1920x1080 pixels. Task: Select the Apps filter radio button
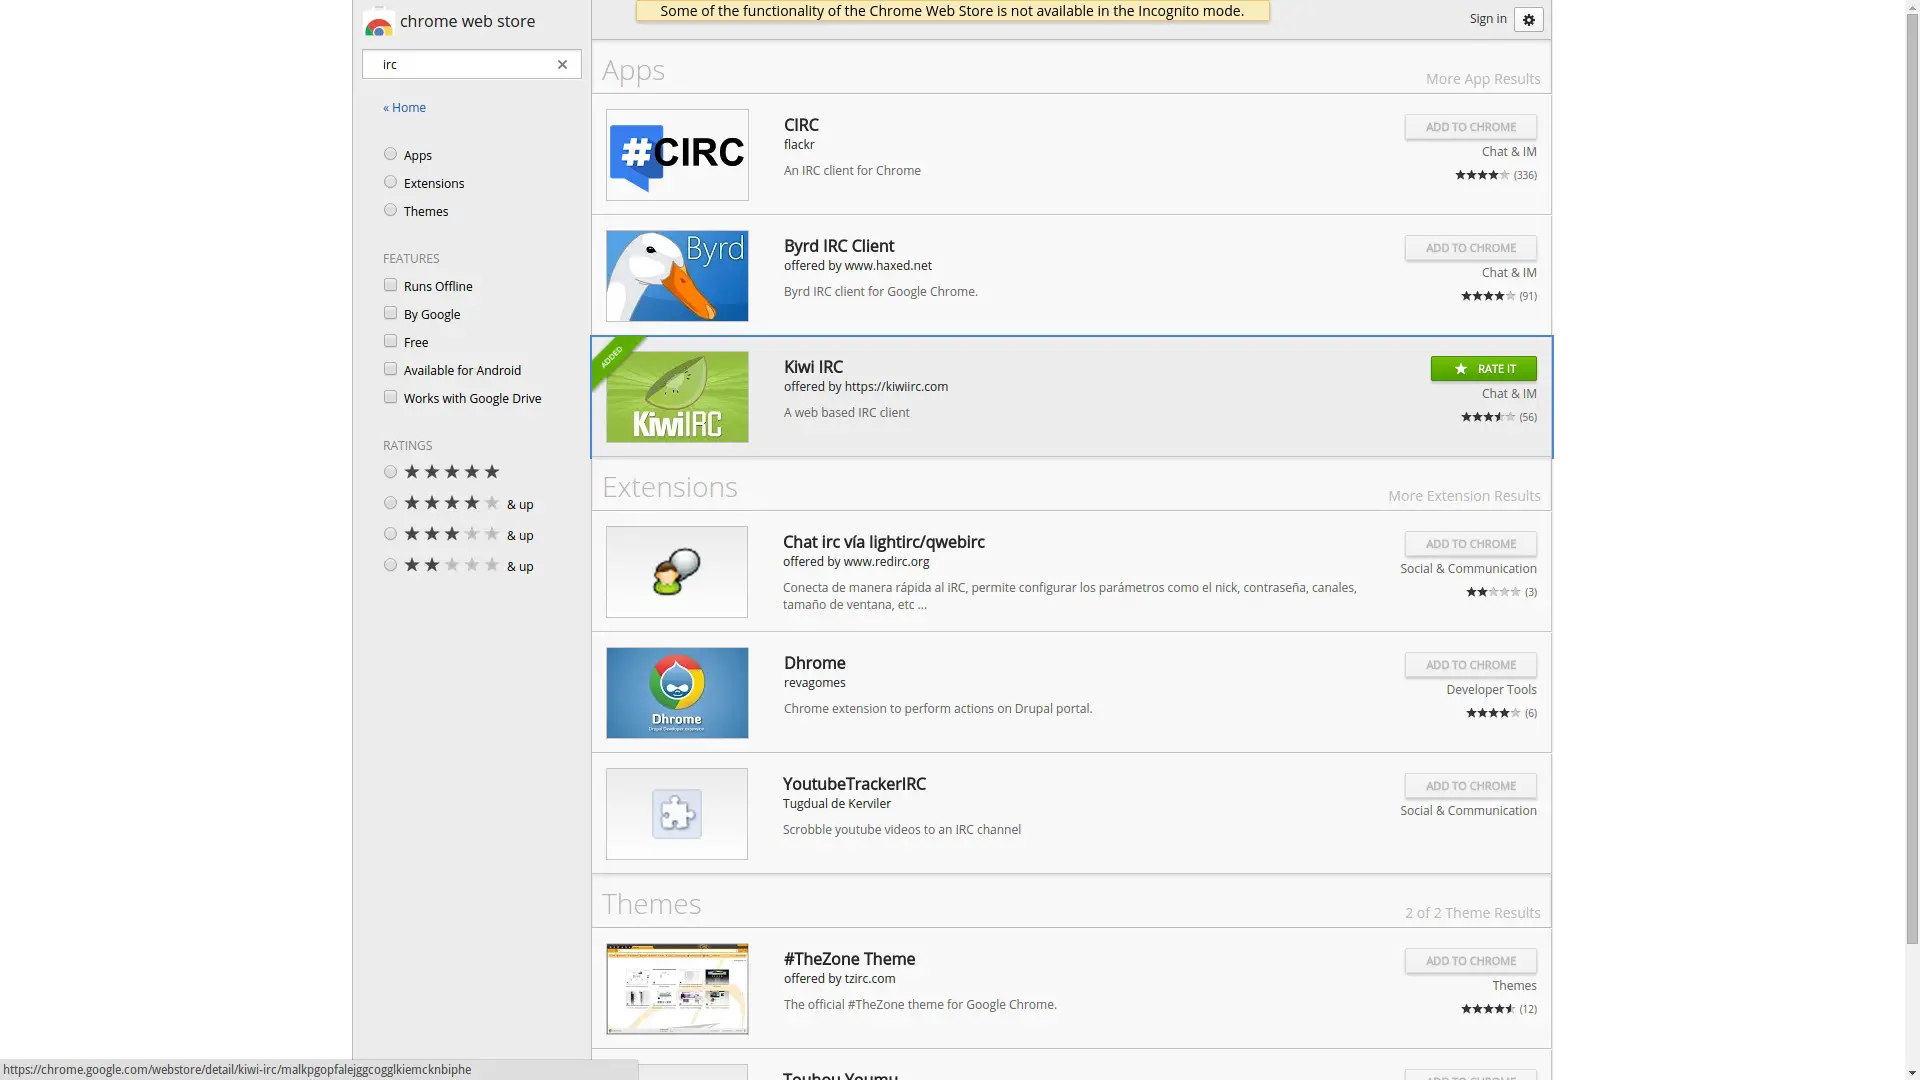390,154
